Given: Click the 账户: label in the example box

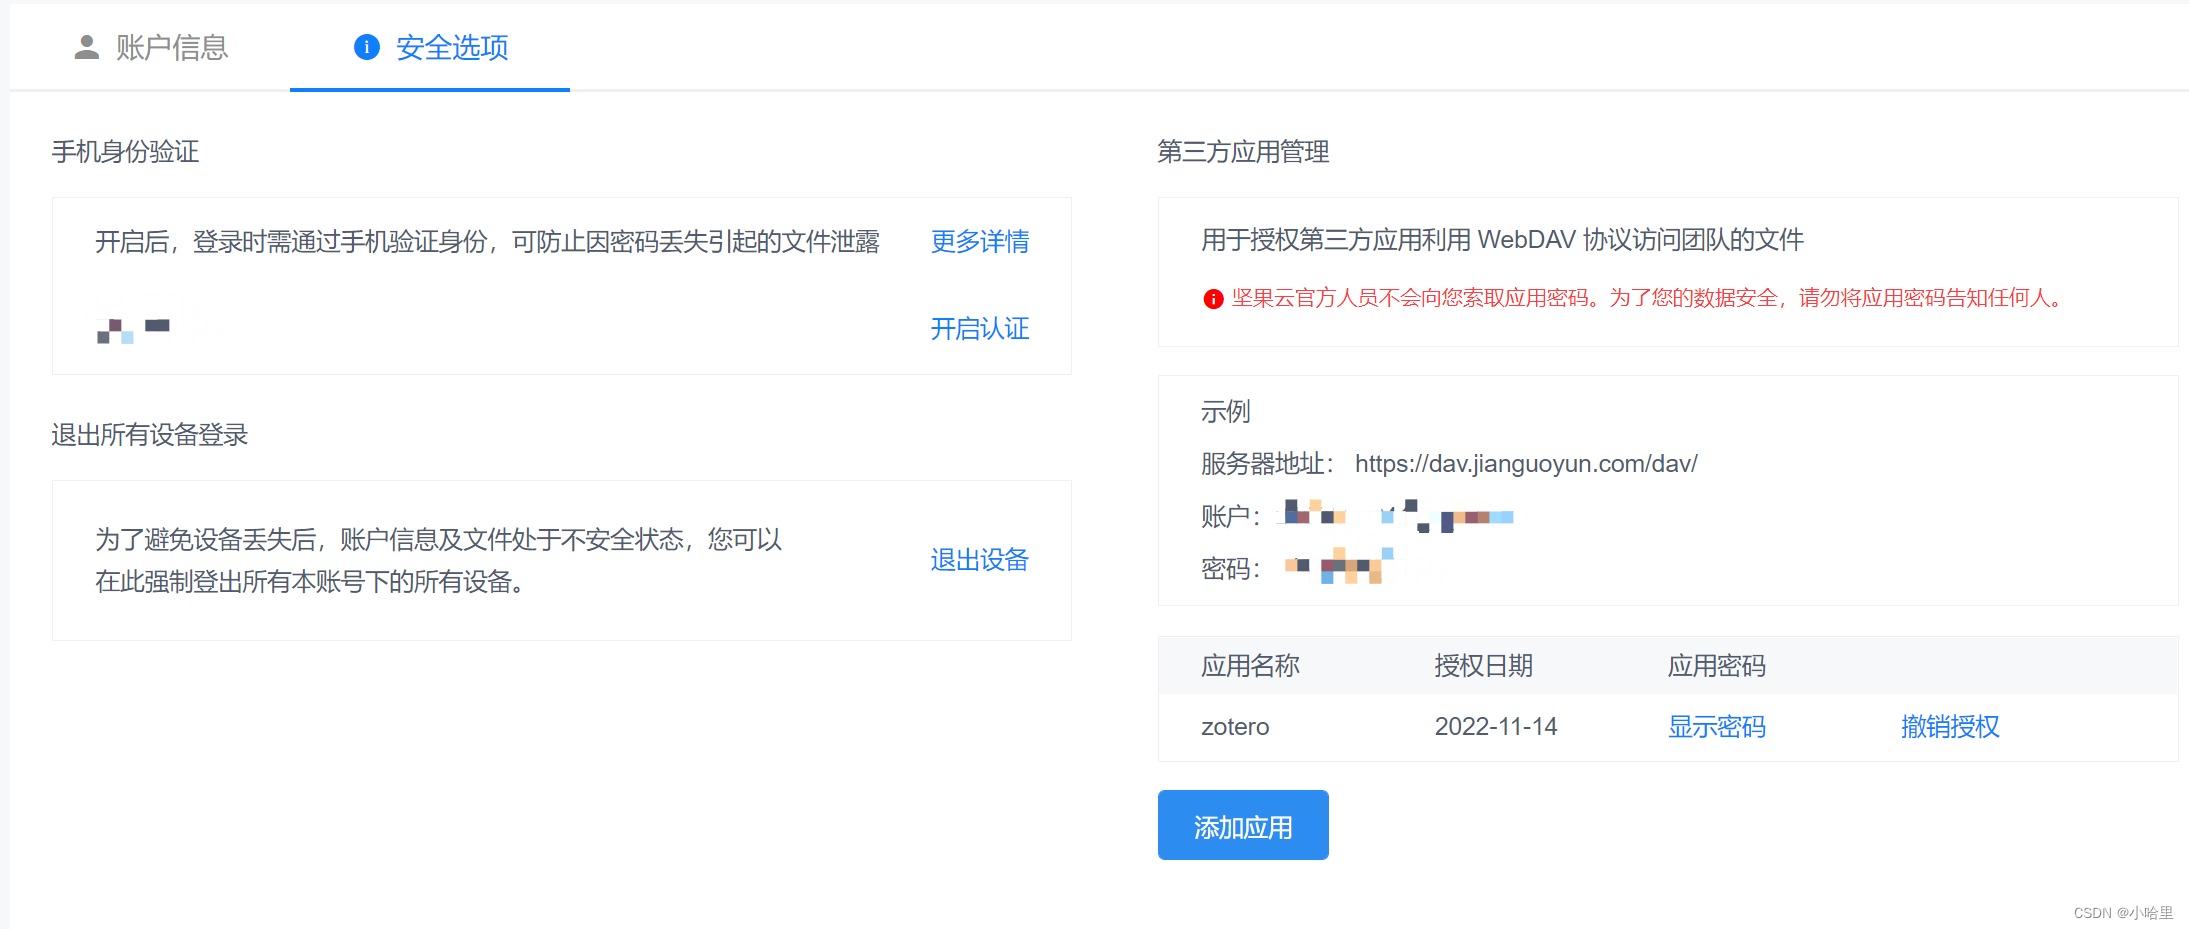Looking at the screenshot, I should pos(1231,517).
